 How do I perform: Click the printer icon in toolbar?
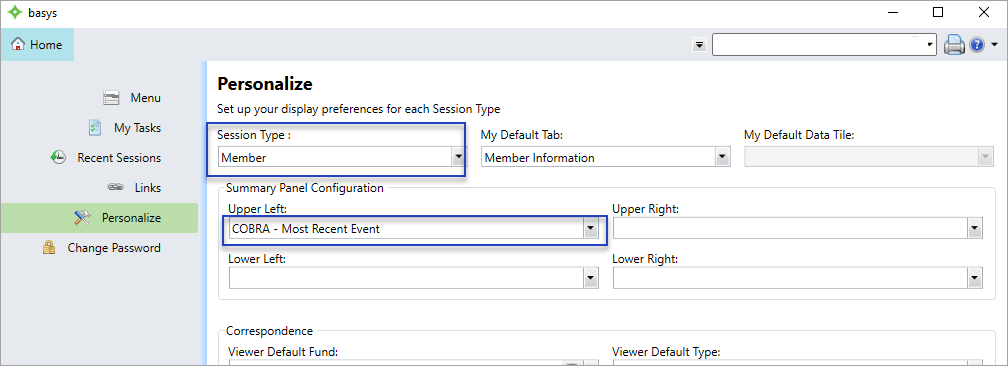[x=954, y=45]
